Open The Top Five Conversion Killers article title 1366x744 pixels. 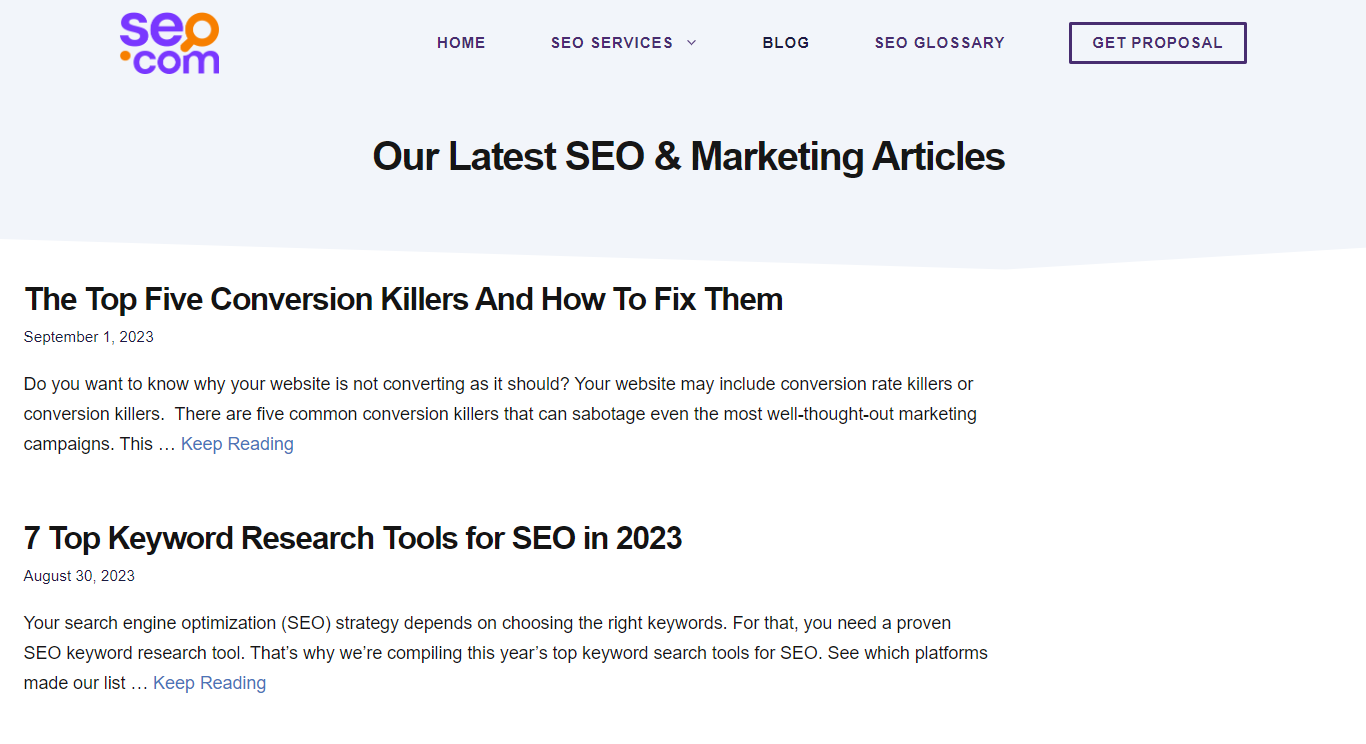click(x=403, y=299)
